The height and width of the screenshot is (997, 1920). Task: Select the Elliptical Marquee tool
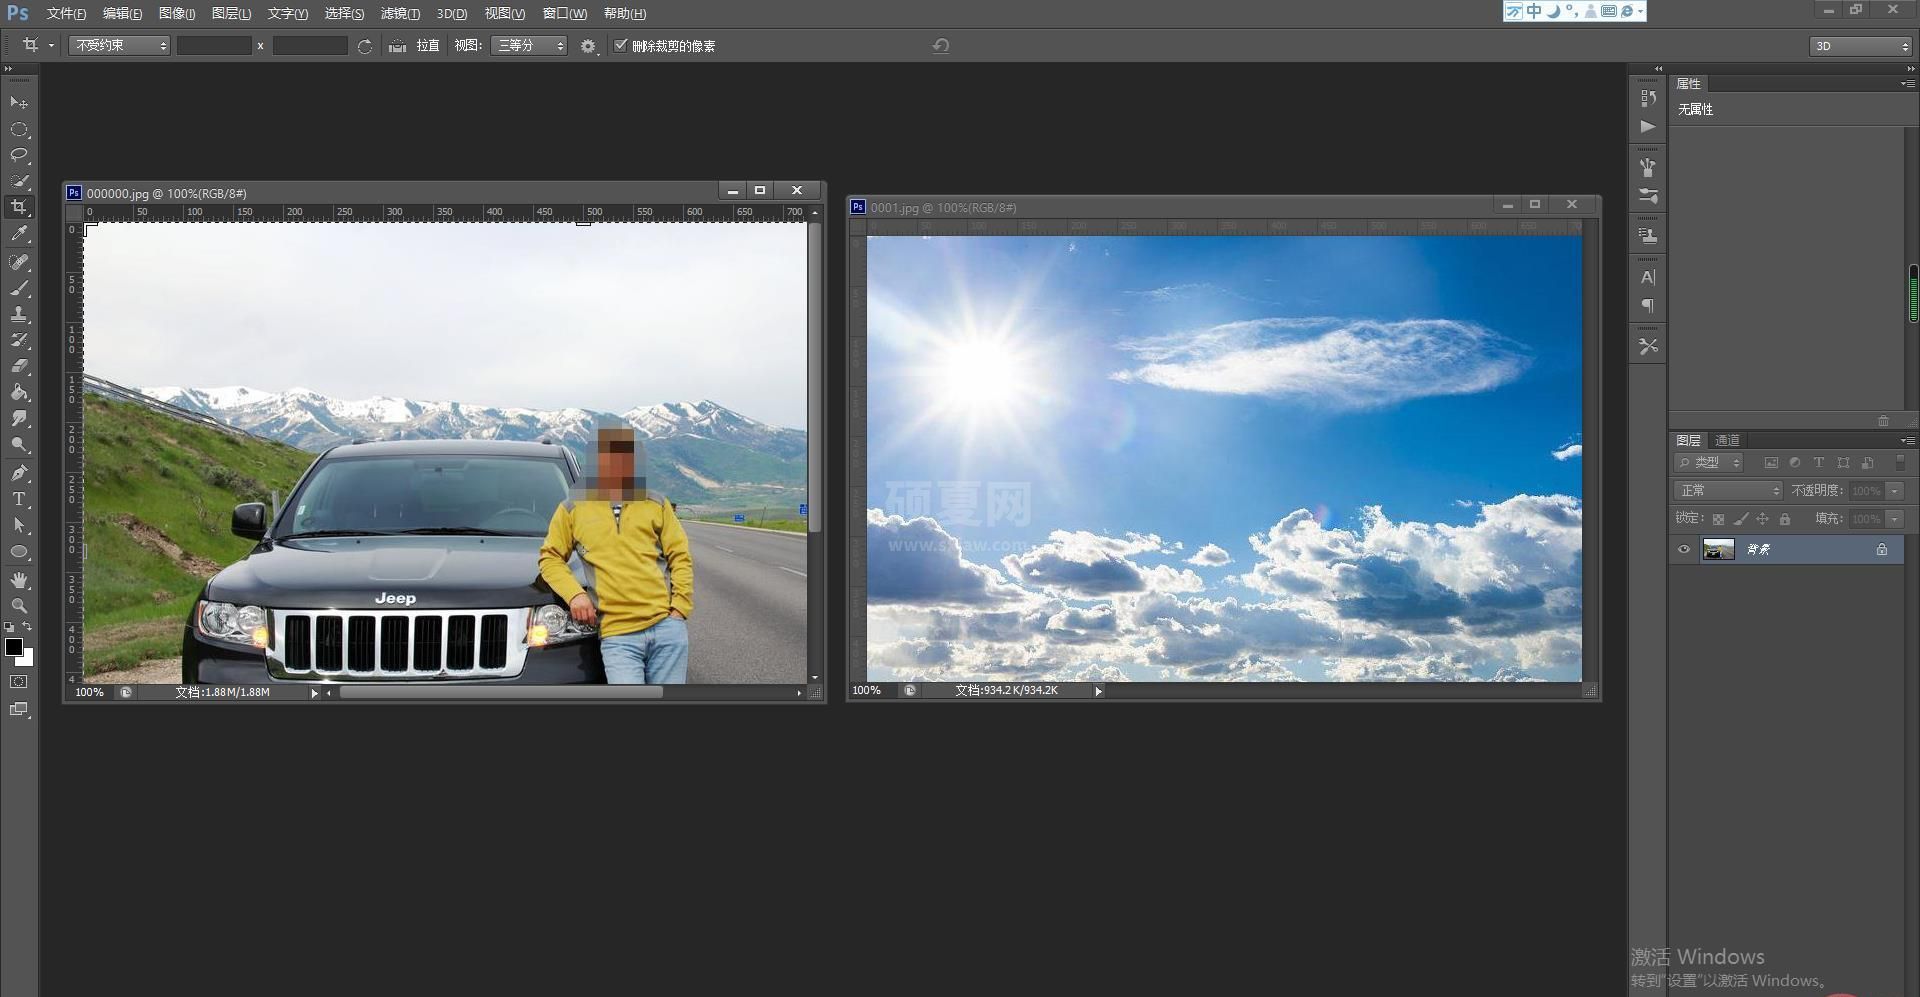pos(19,129)
